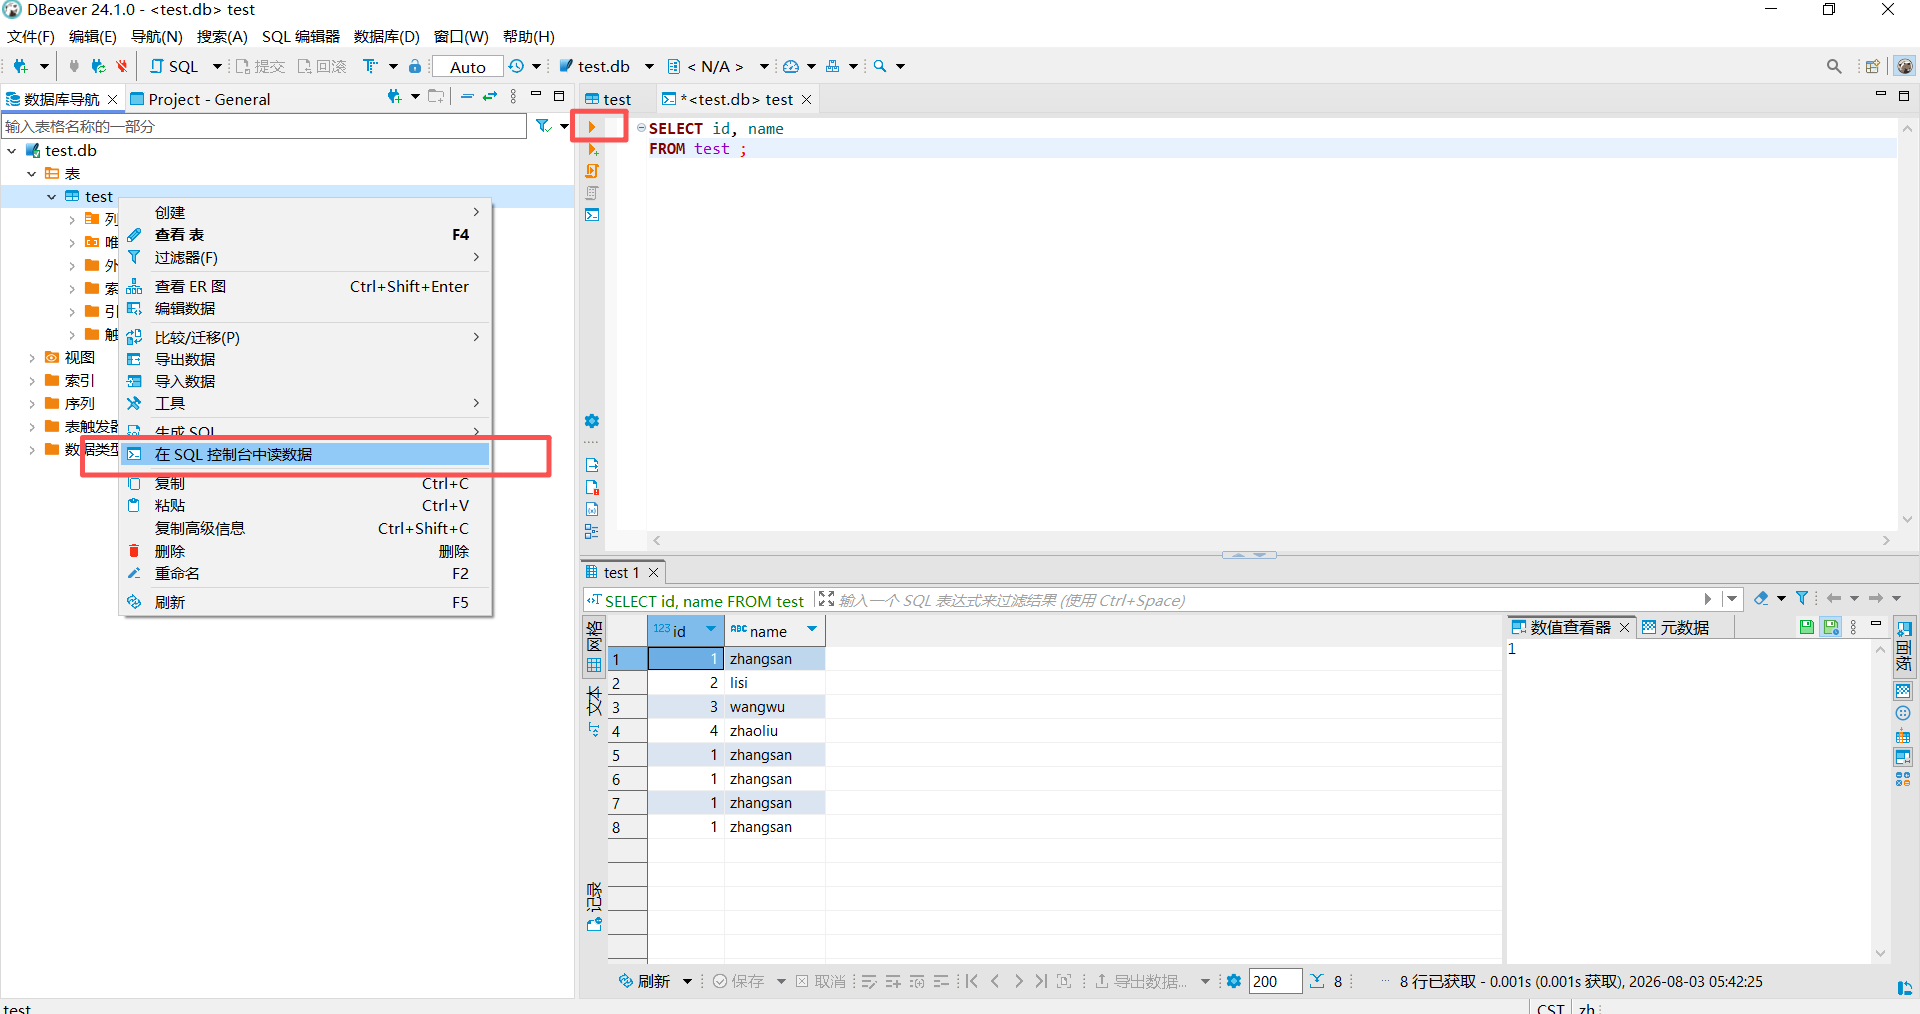Select 查看 ER 图 in the context menu

point(306,287)
